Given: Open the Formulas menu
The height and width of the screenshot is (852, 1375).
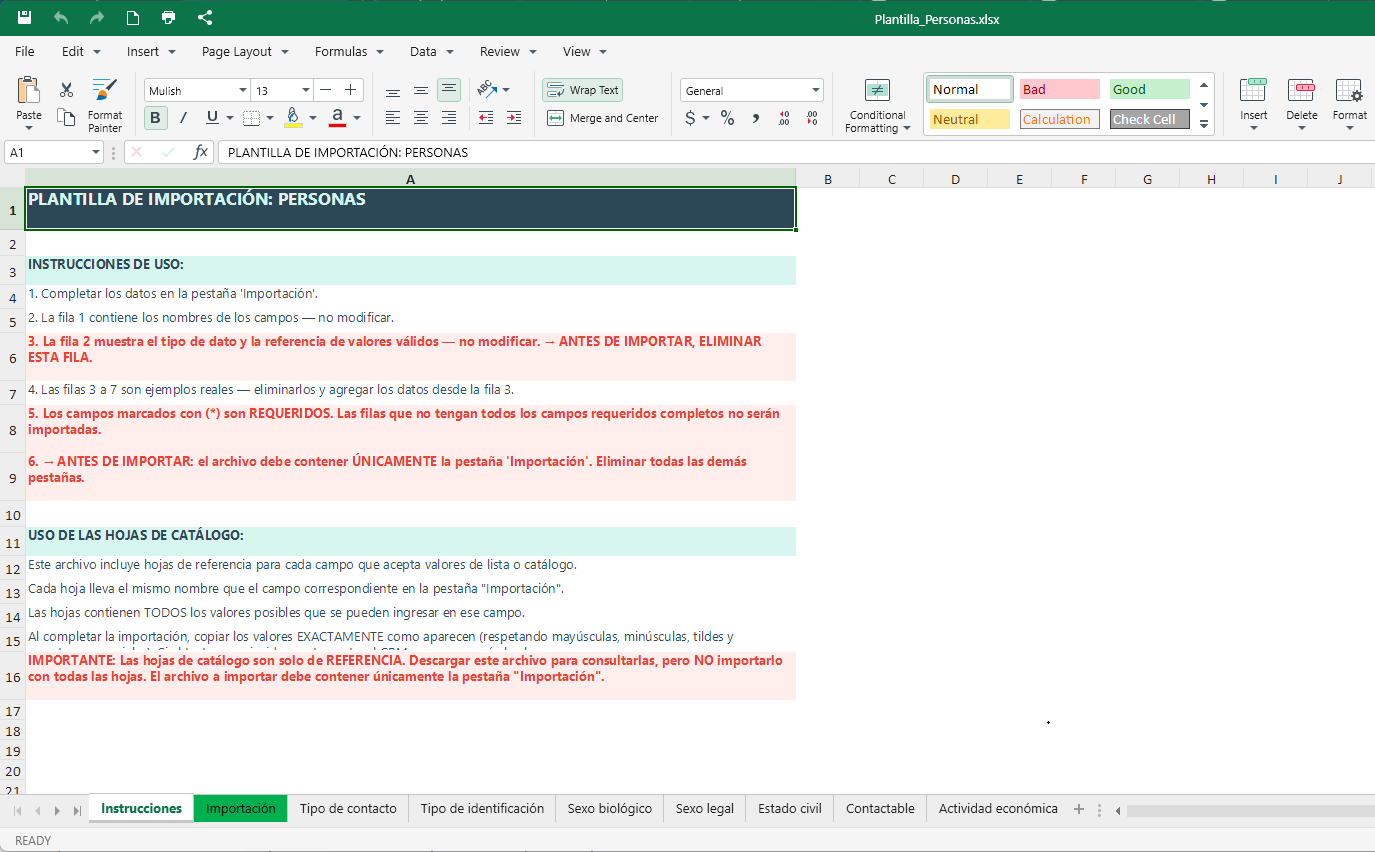Looking at the screenshot, I should click(x=349, y=51).
